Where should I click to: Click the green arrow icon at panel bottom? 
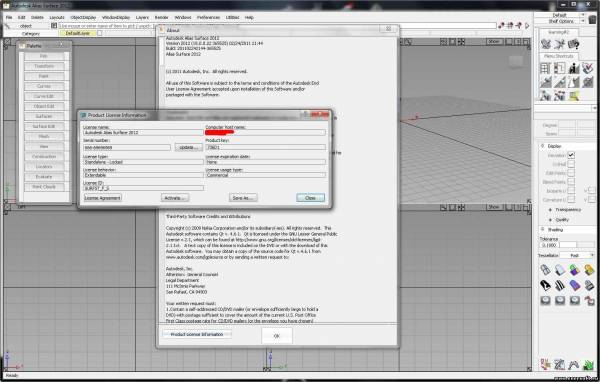pos(588,365)
